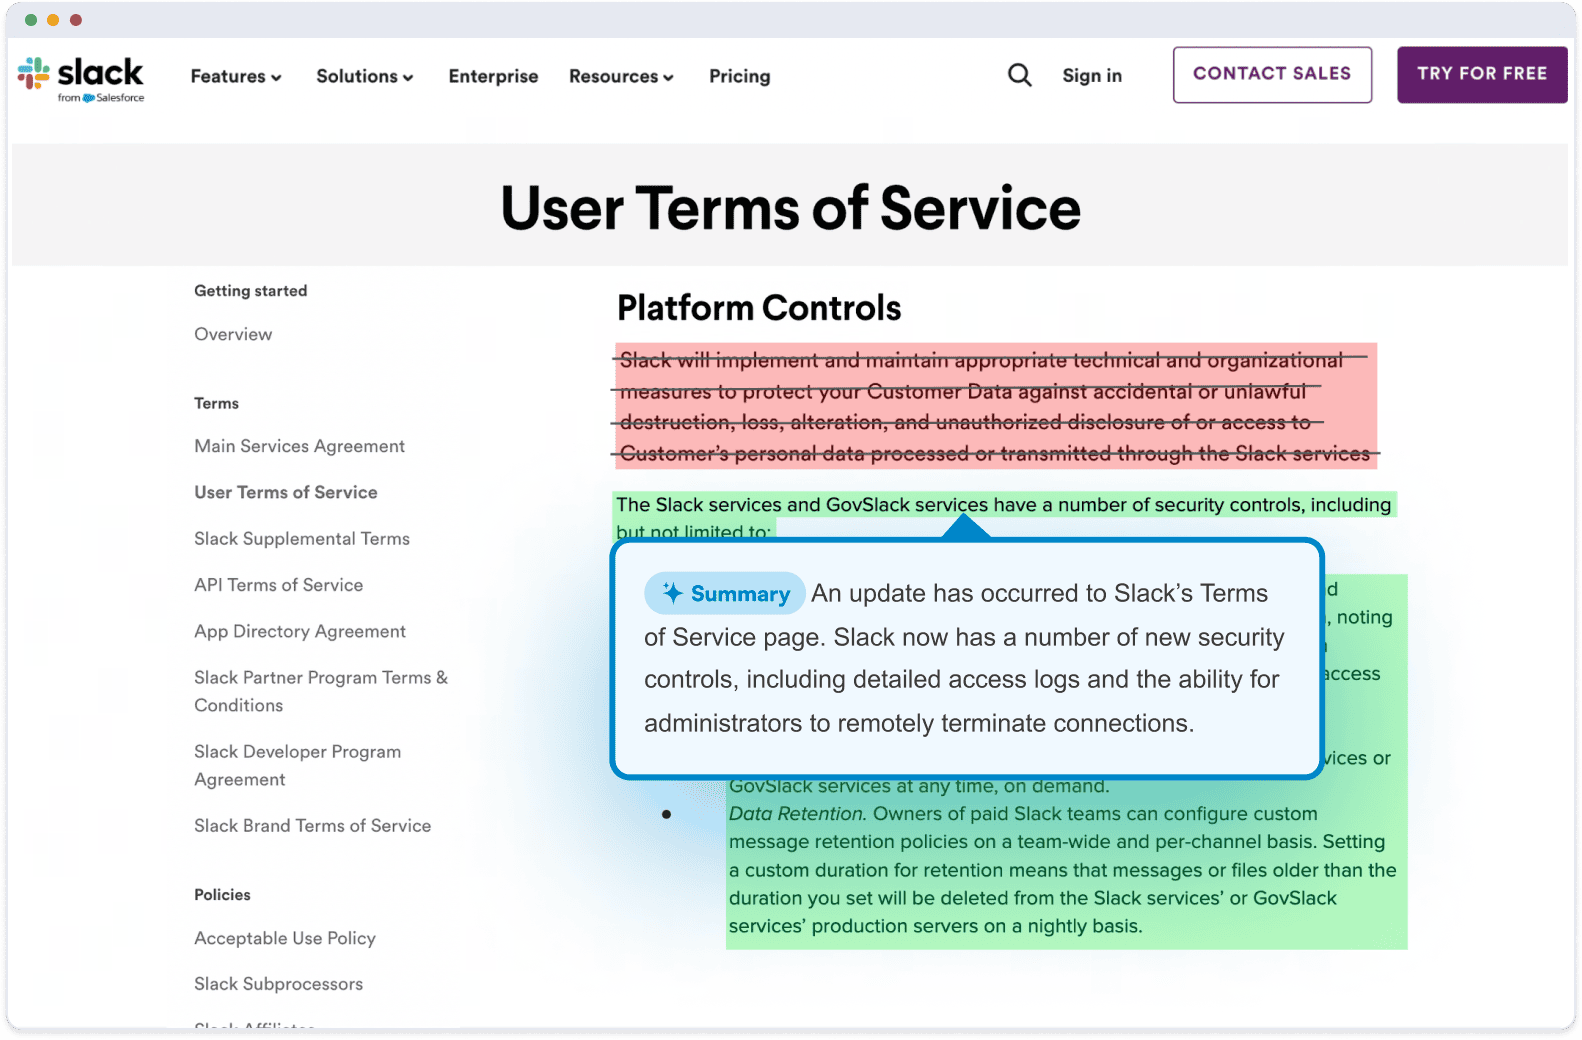Open Slack Brand Terms of Service link
Image resolution: width=1582 pixels, height=1040 pixels.
click(313, 825)
